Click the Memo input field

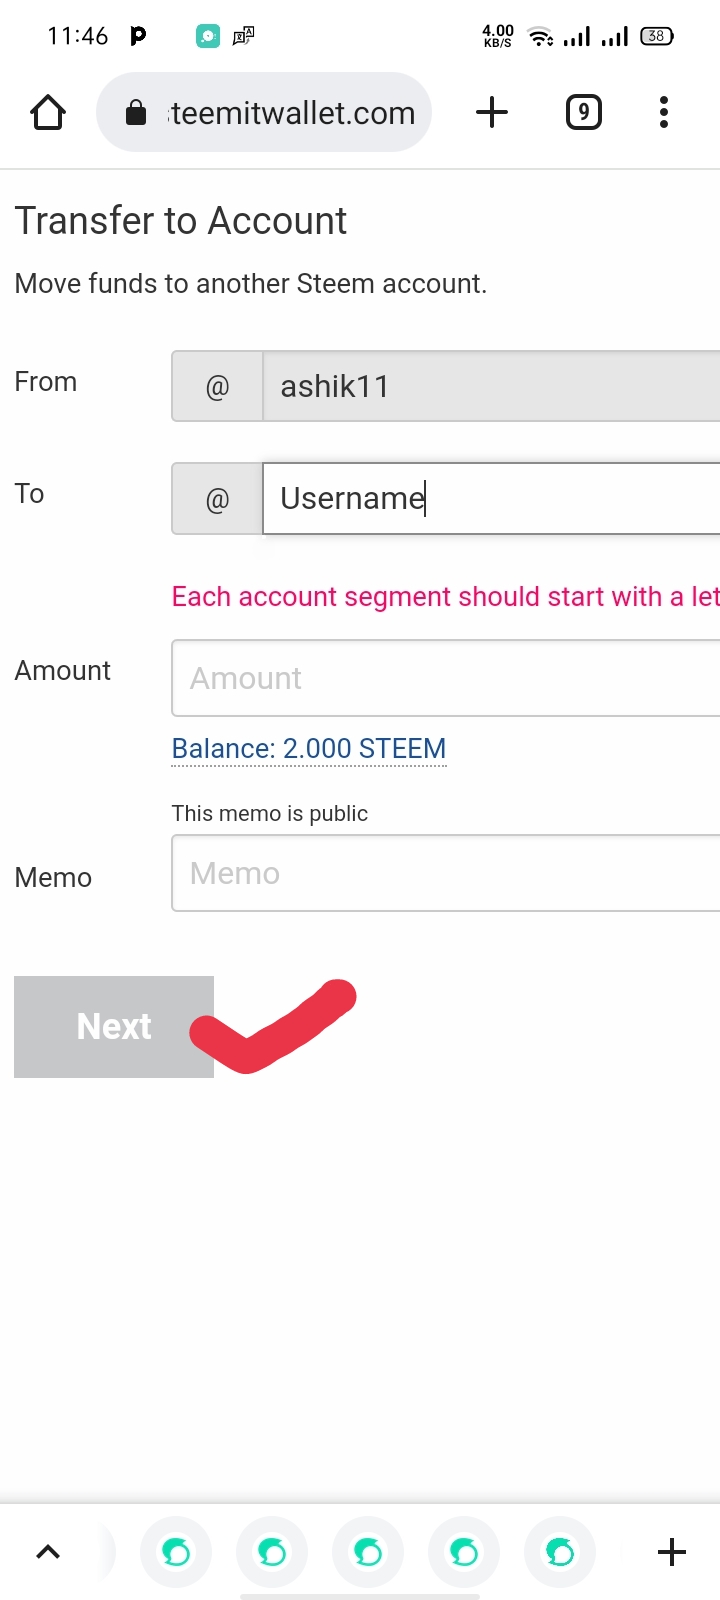coord(446,873)
